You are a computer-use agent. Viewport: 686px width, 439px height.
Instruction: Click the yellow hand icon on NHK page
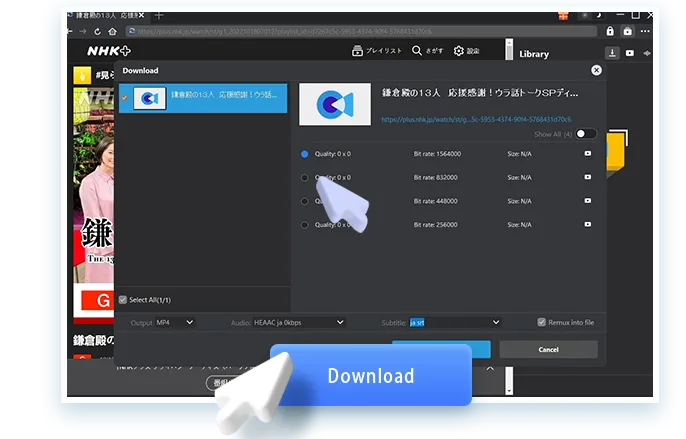[x=82, y=75]
